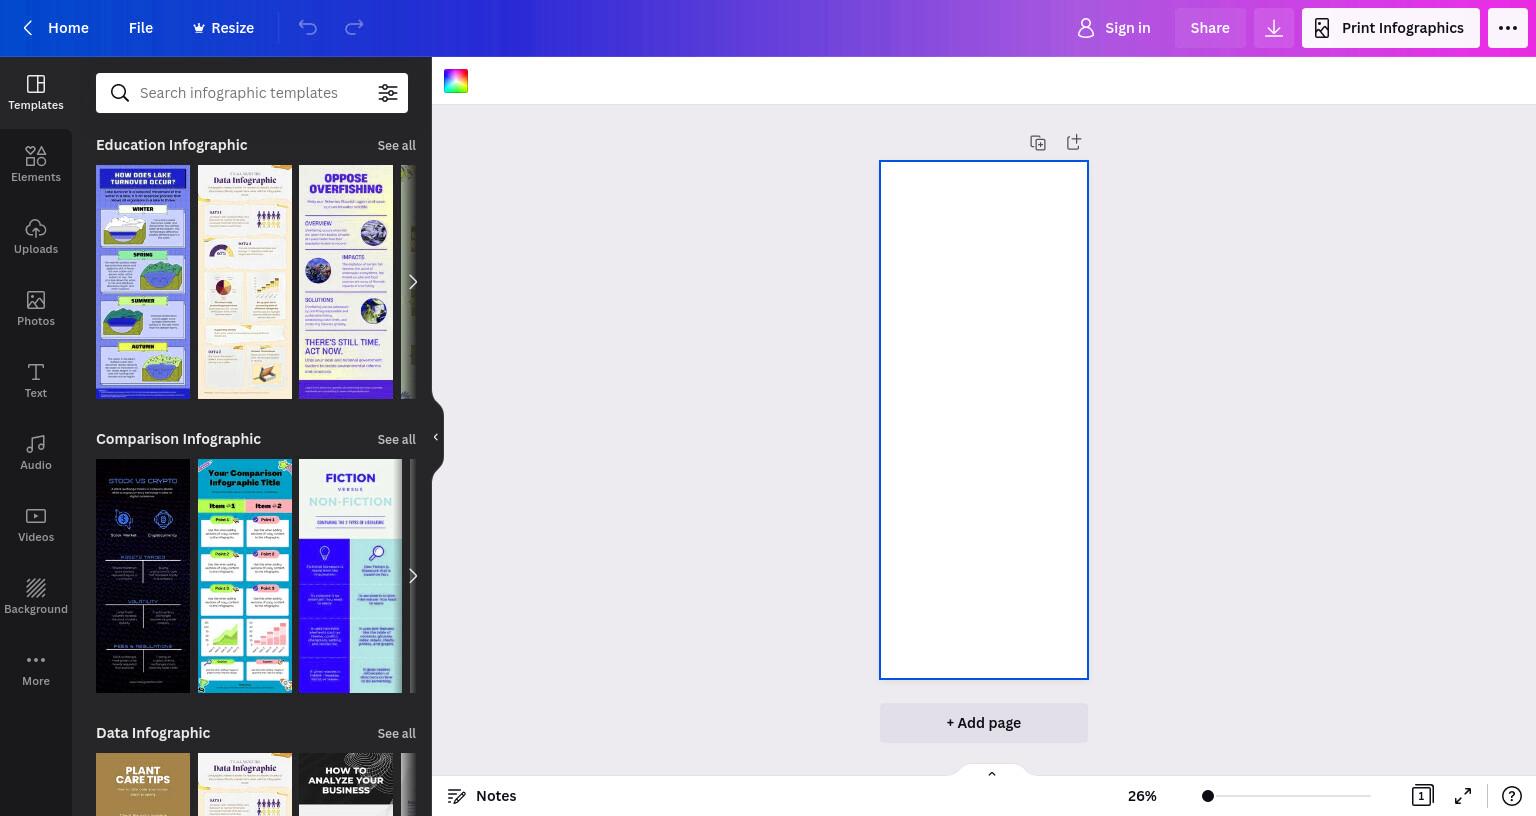Open the Audio sidebar tab
This screenshot has width=1536, height=816.
click(x=36, y=452)
